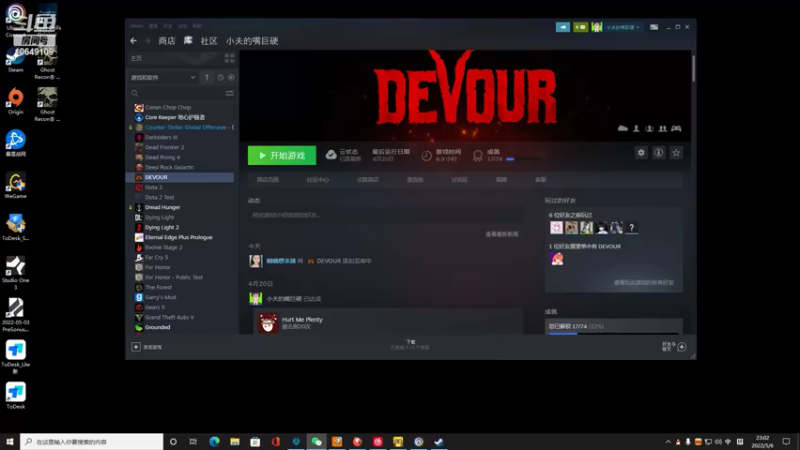Open the Origin desktop shortcut
Image resolution: width=800 pixels, height=450 pixels.
16,101
